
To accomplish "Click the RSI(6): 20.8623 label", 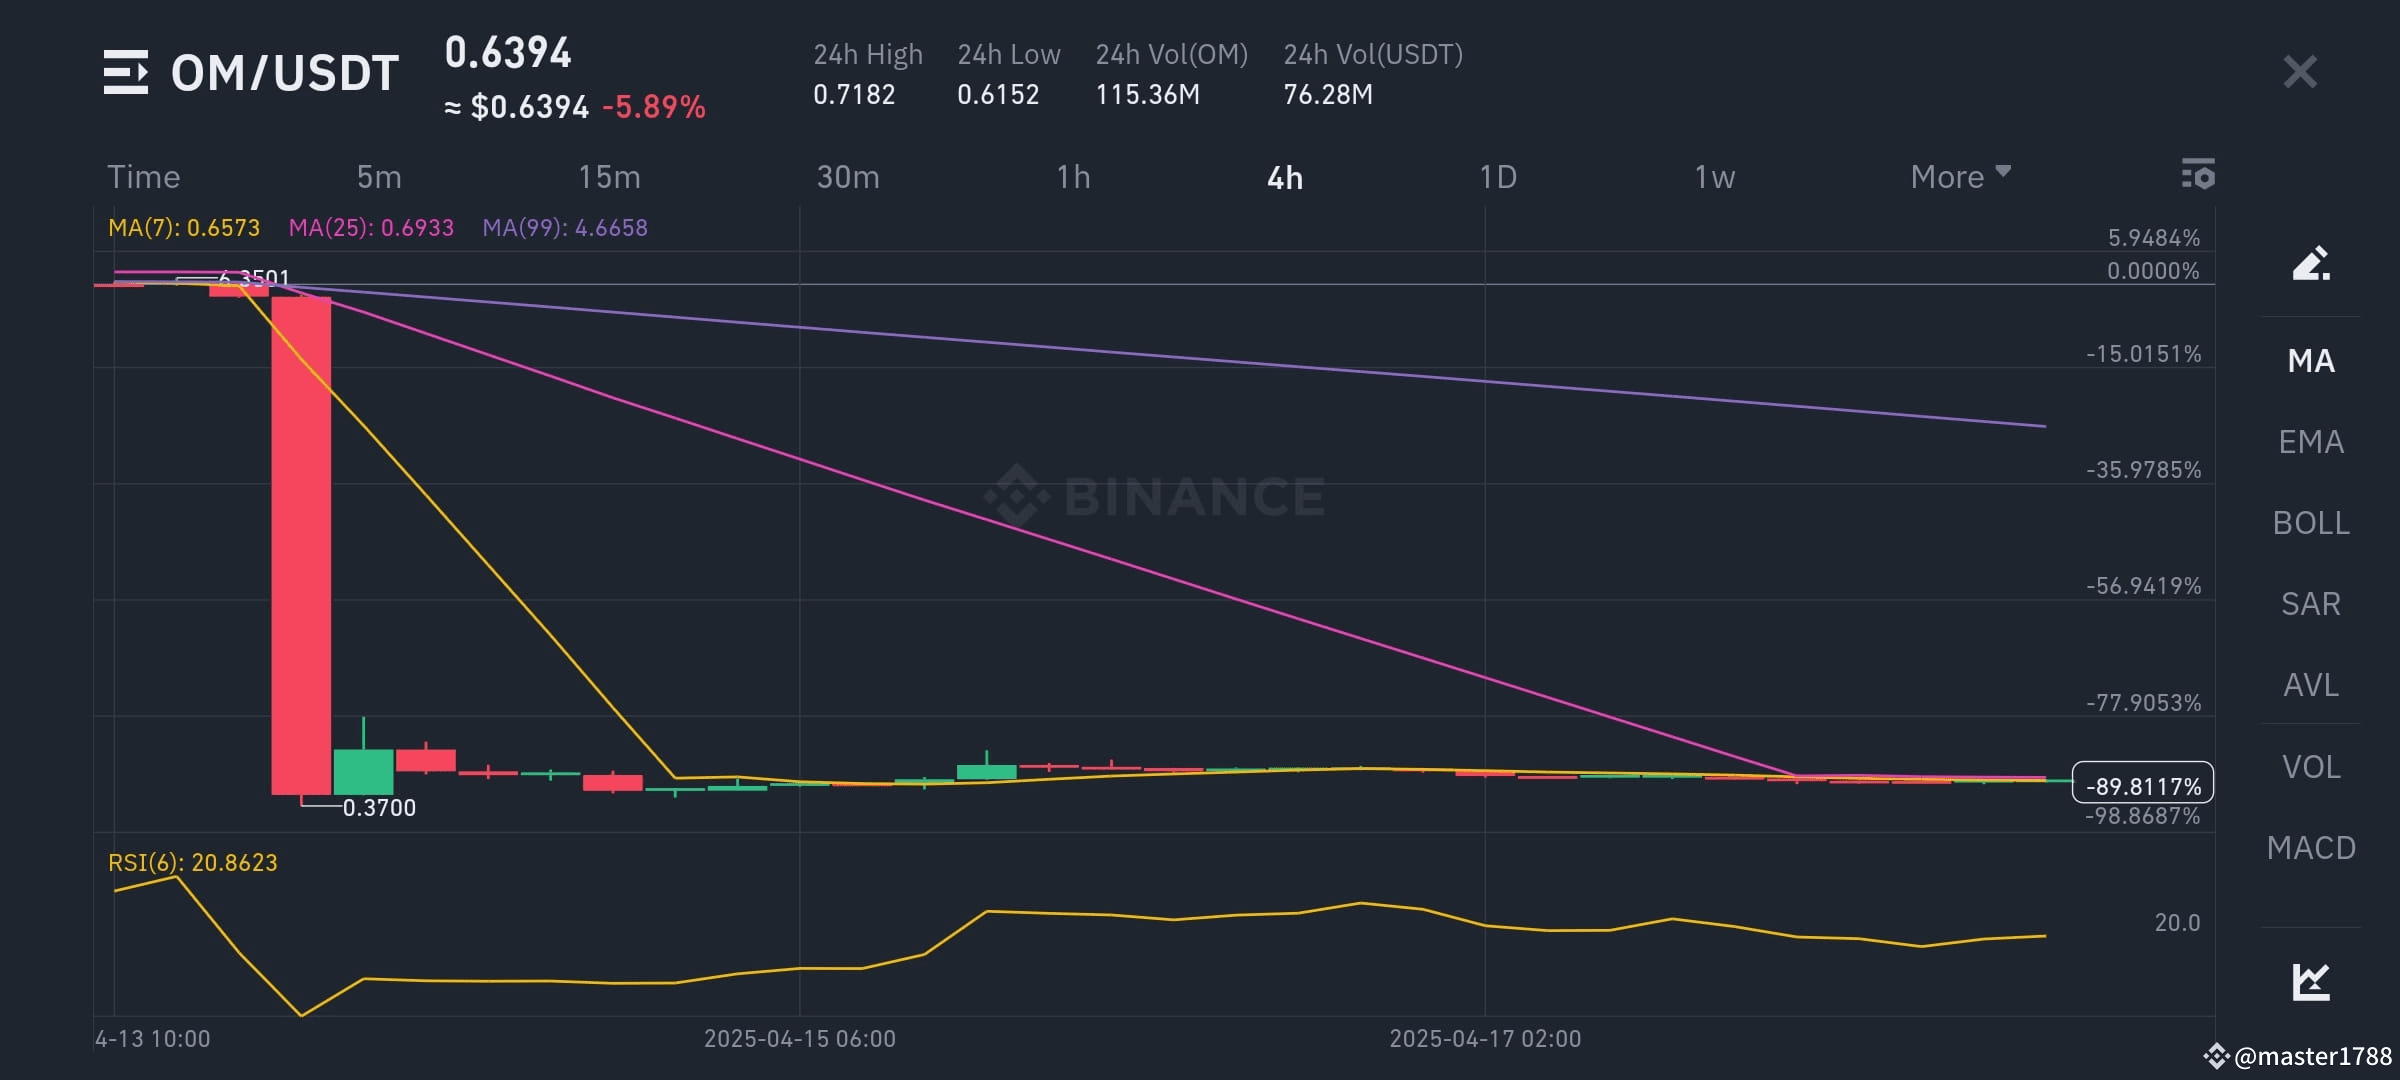I will click(x=192, y=863).
